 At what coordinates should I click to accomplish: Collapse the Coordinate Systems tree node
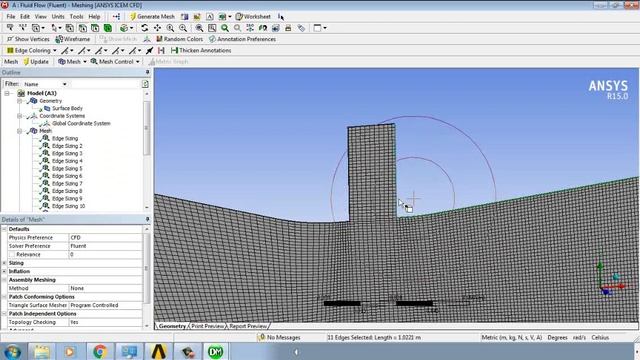pos(19,116)
